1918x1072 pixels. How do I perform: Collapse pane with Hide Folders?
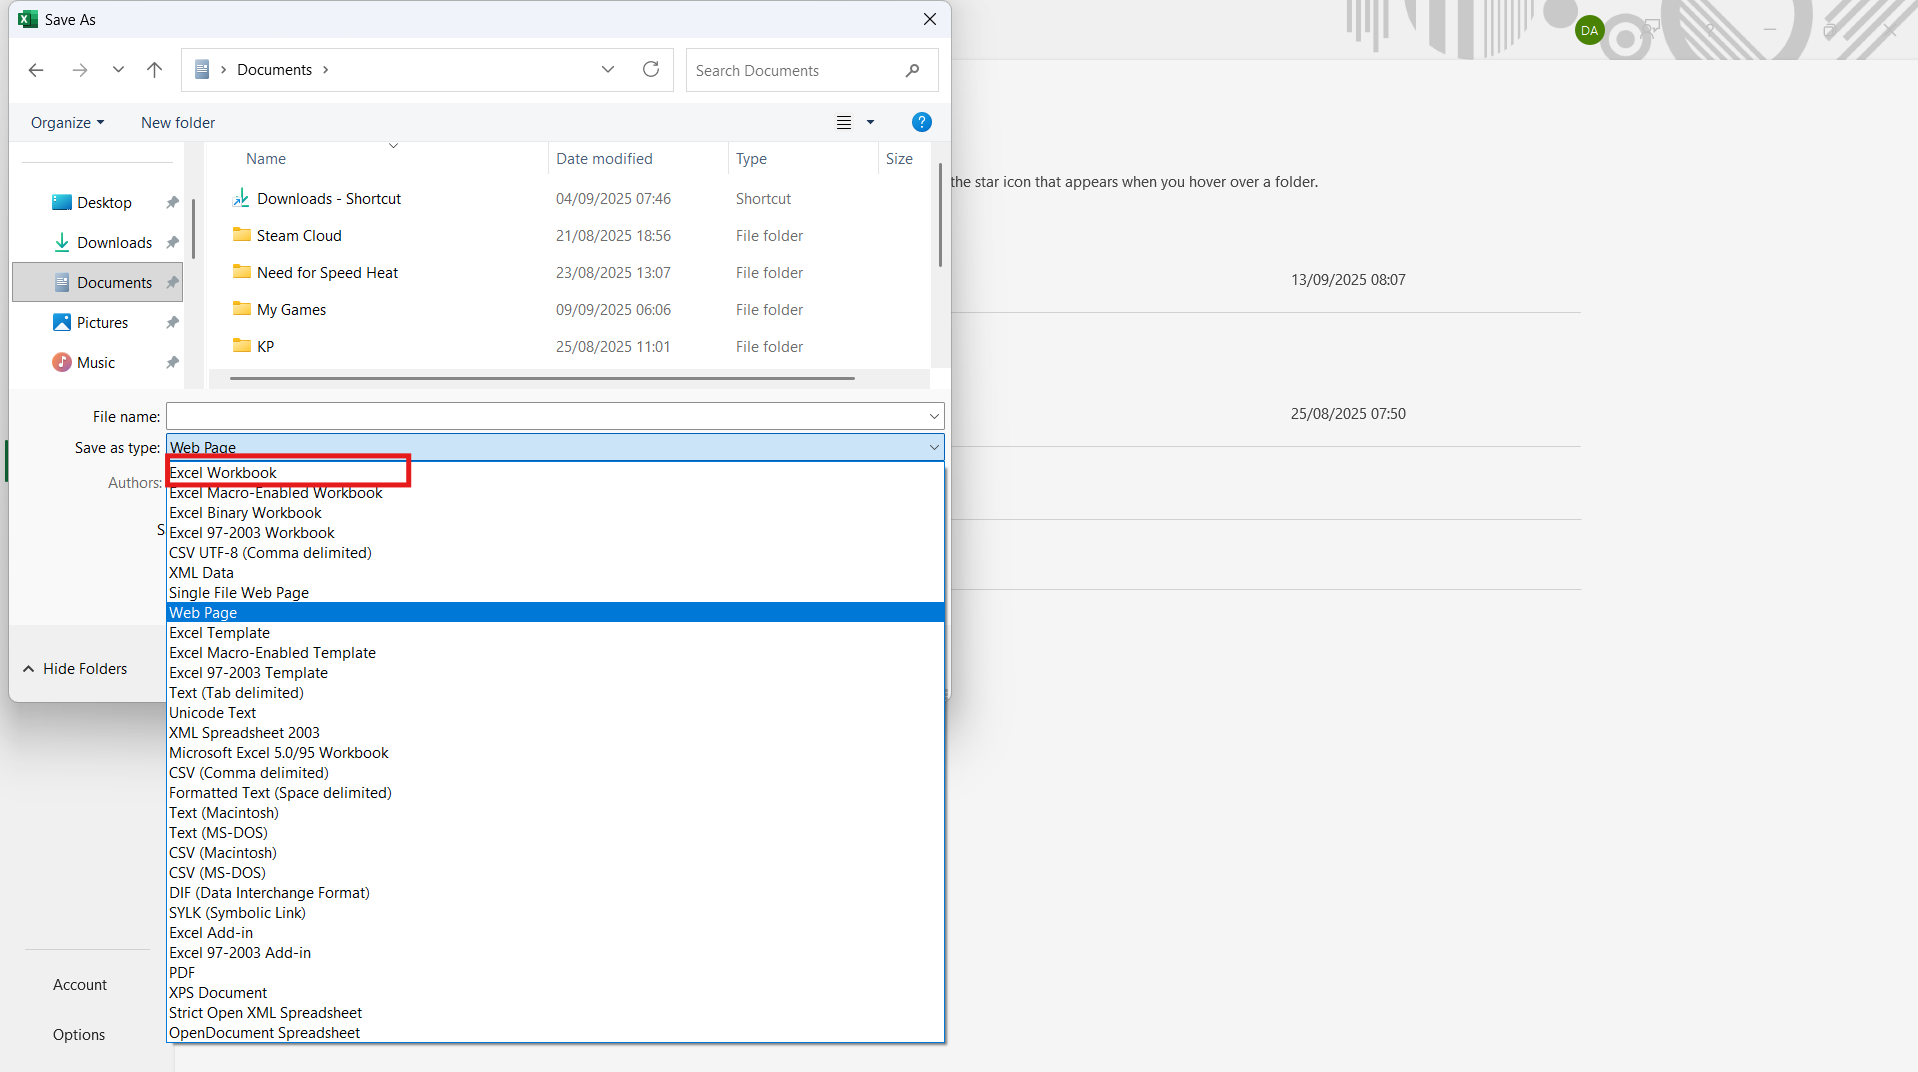(x=75, y=668)
